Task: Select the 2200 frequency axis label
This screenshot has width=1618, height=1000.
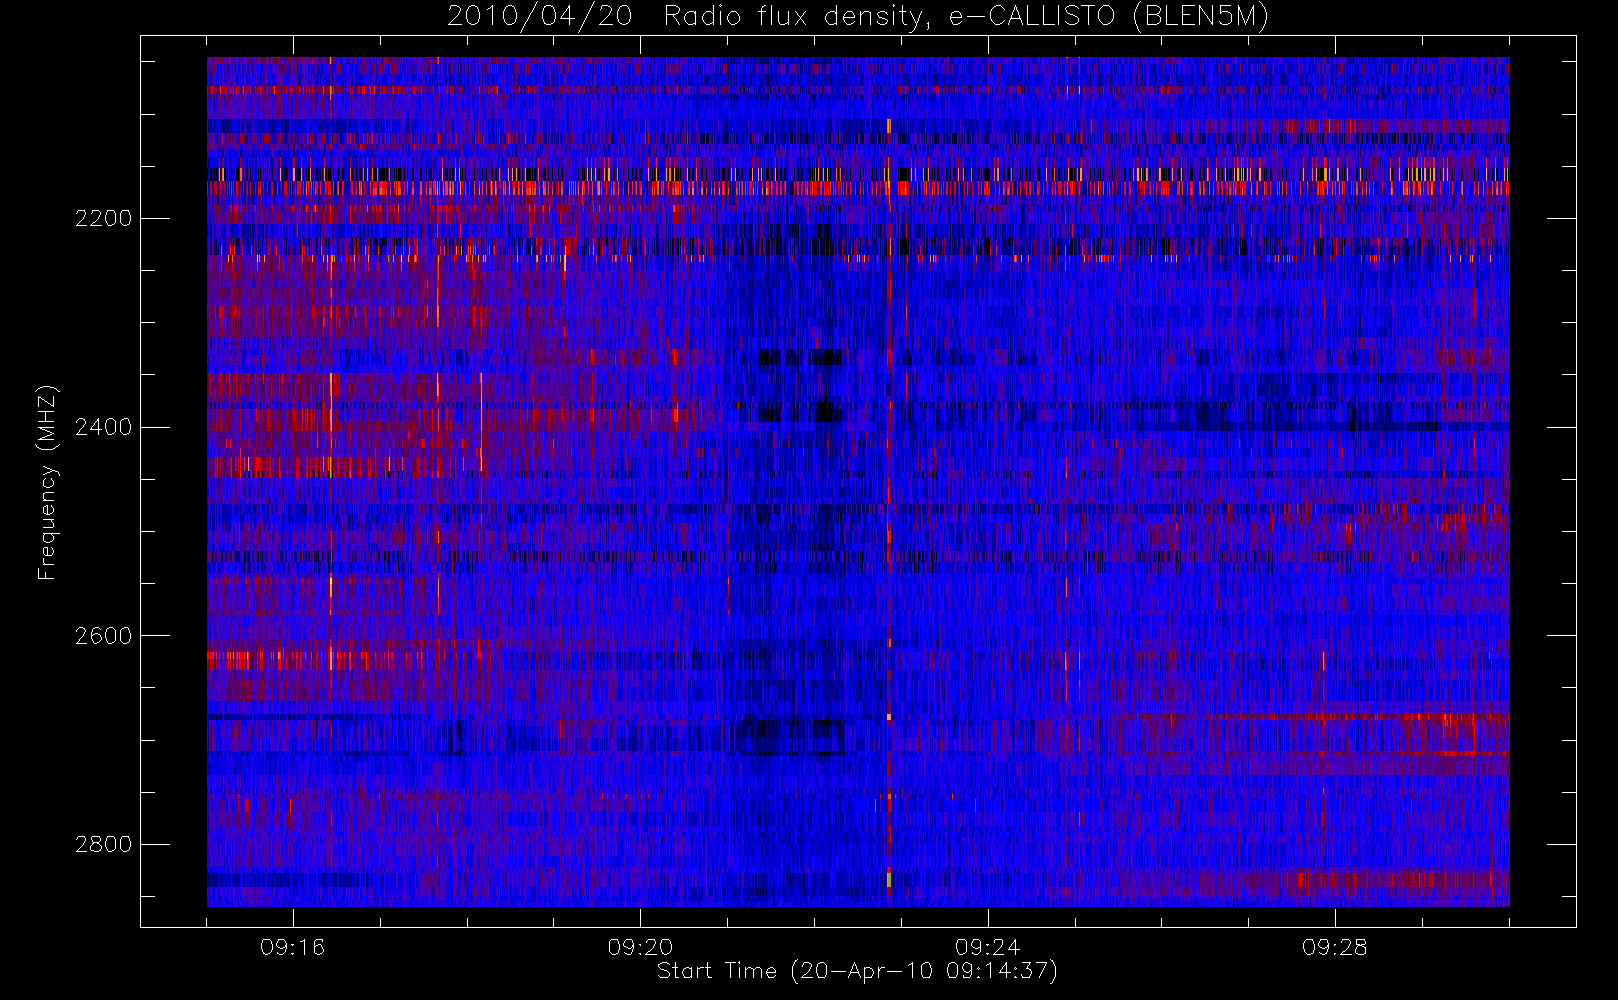Action: click(x=103, y=218)
